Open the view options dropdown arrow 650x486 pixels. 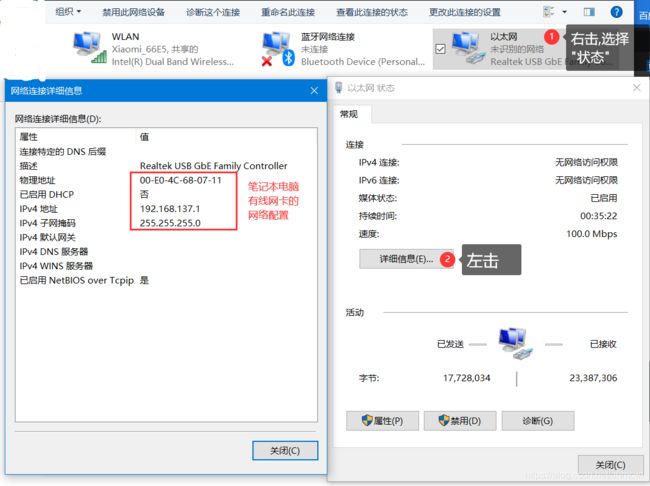click(x=564, y=12)
